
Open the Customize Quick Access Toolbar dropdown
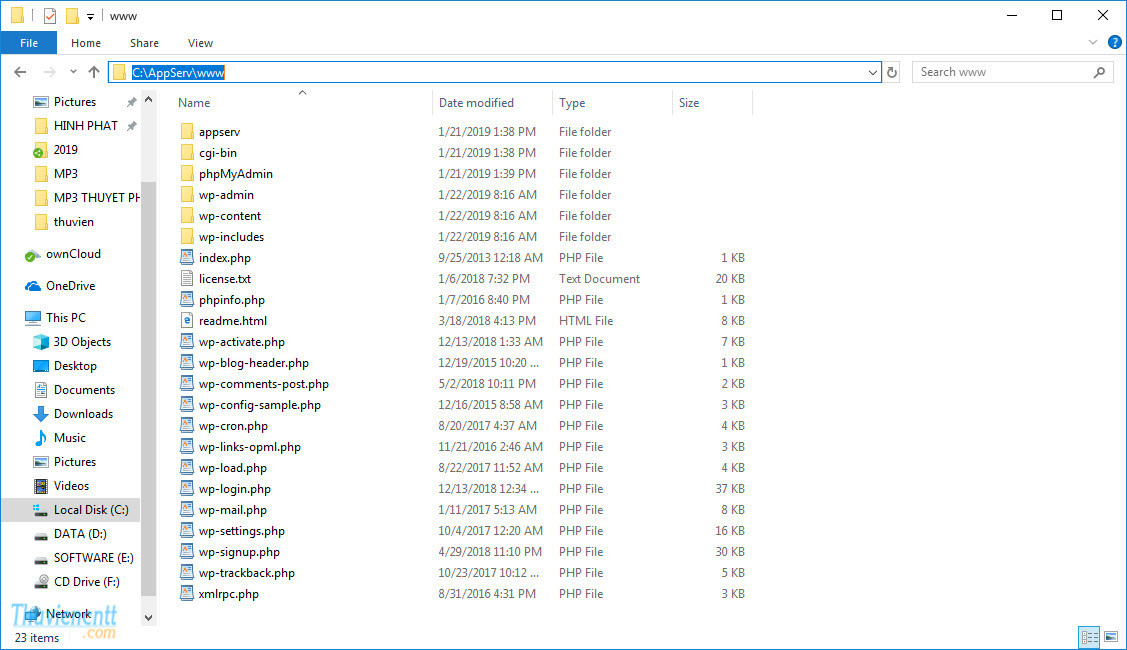point(90,17)
